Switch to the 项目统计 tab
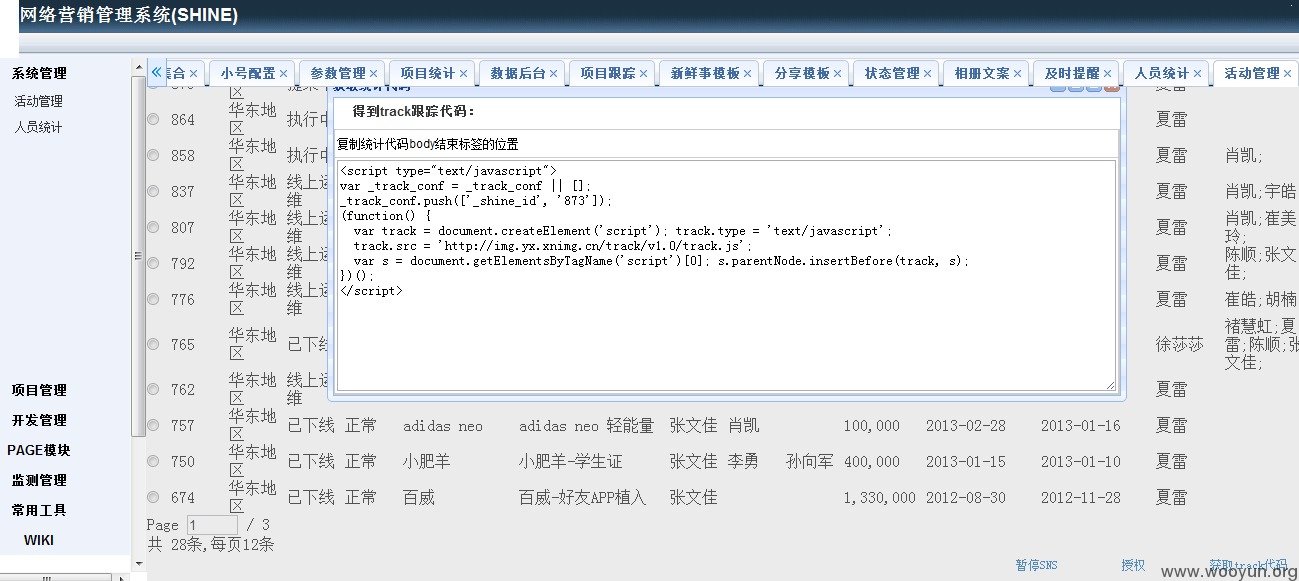 click(427, 73)
